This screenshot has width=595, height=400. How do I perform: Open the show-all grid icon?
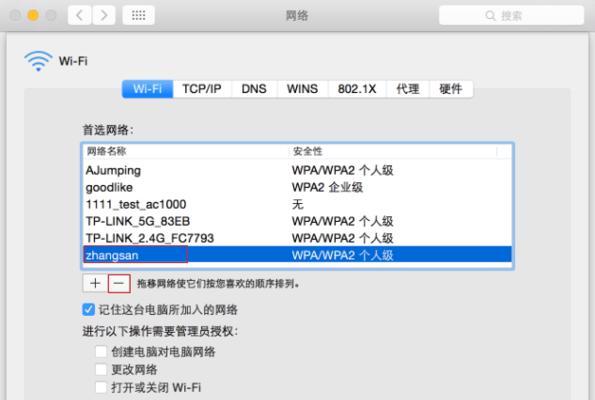[139, 16]
